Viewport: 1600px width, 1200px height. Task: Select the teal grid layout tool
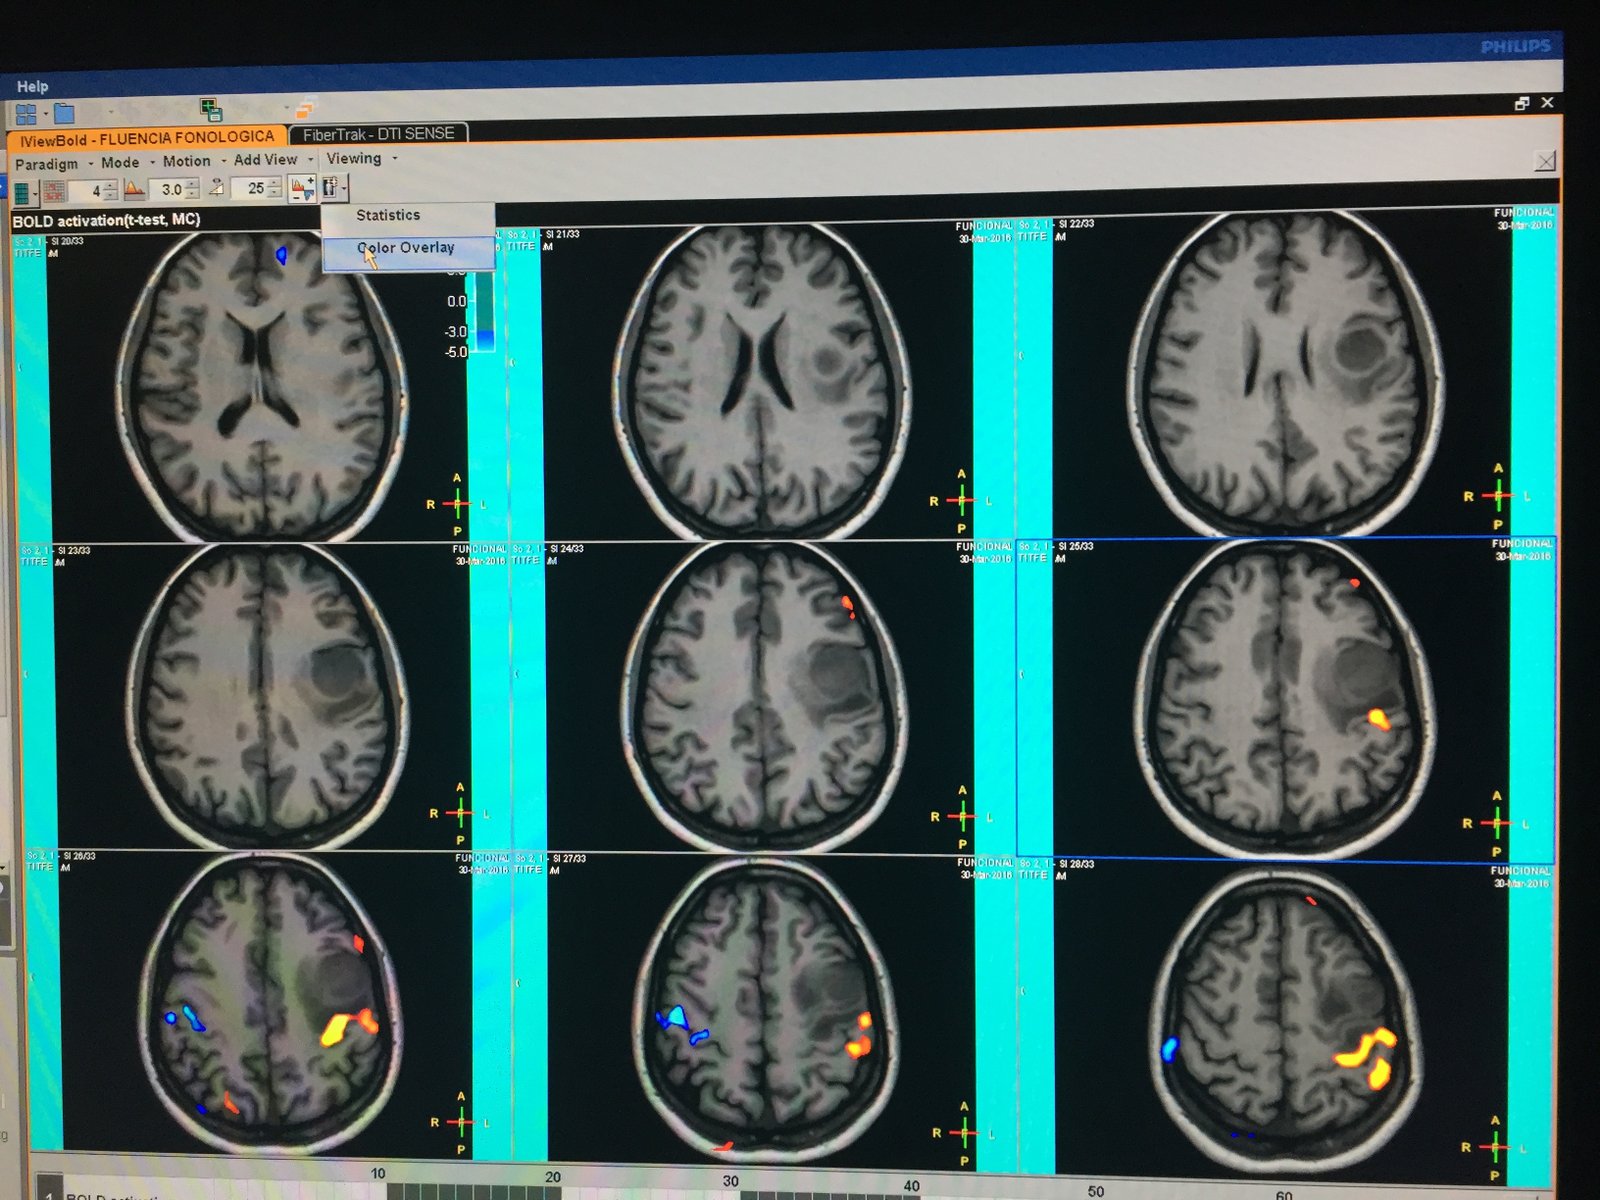click(21, 191)
